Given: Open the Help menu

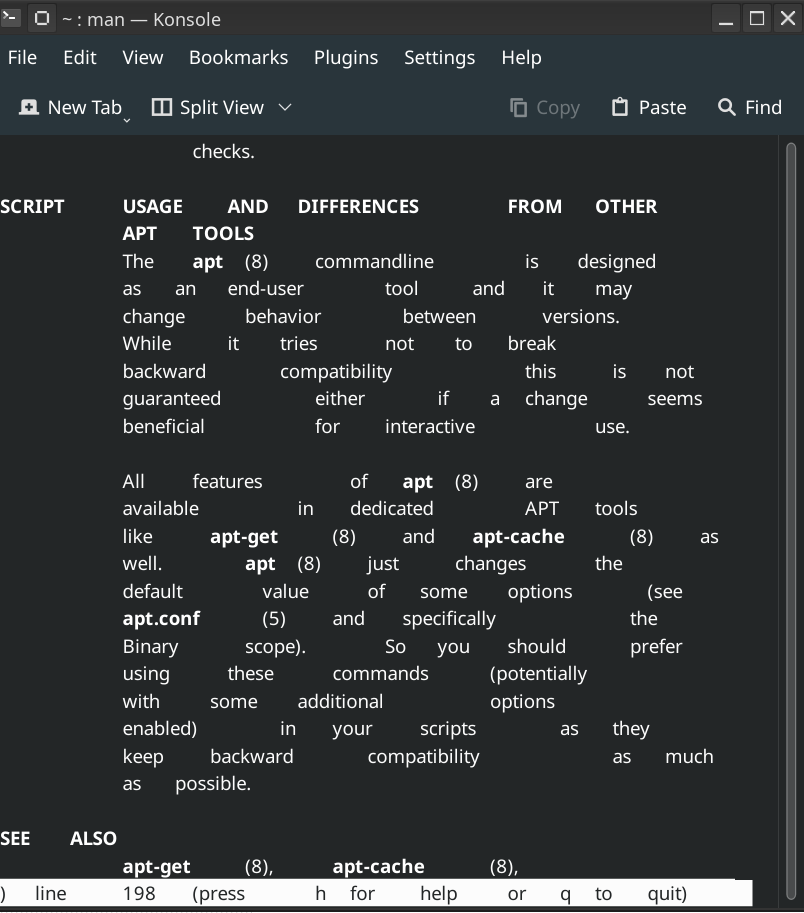Looking at the screenshot, I should coord(521,58).
